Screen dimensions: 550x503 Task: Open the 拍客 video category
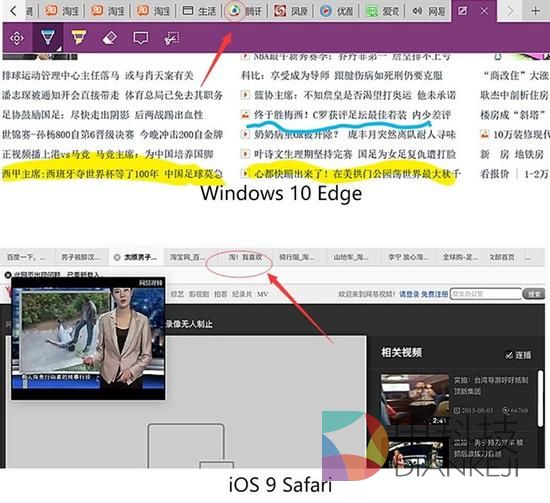(x=220, y=294)
